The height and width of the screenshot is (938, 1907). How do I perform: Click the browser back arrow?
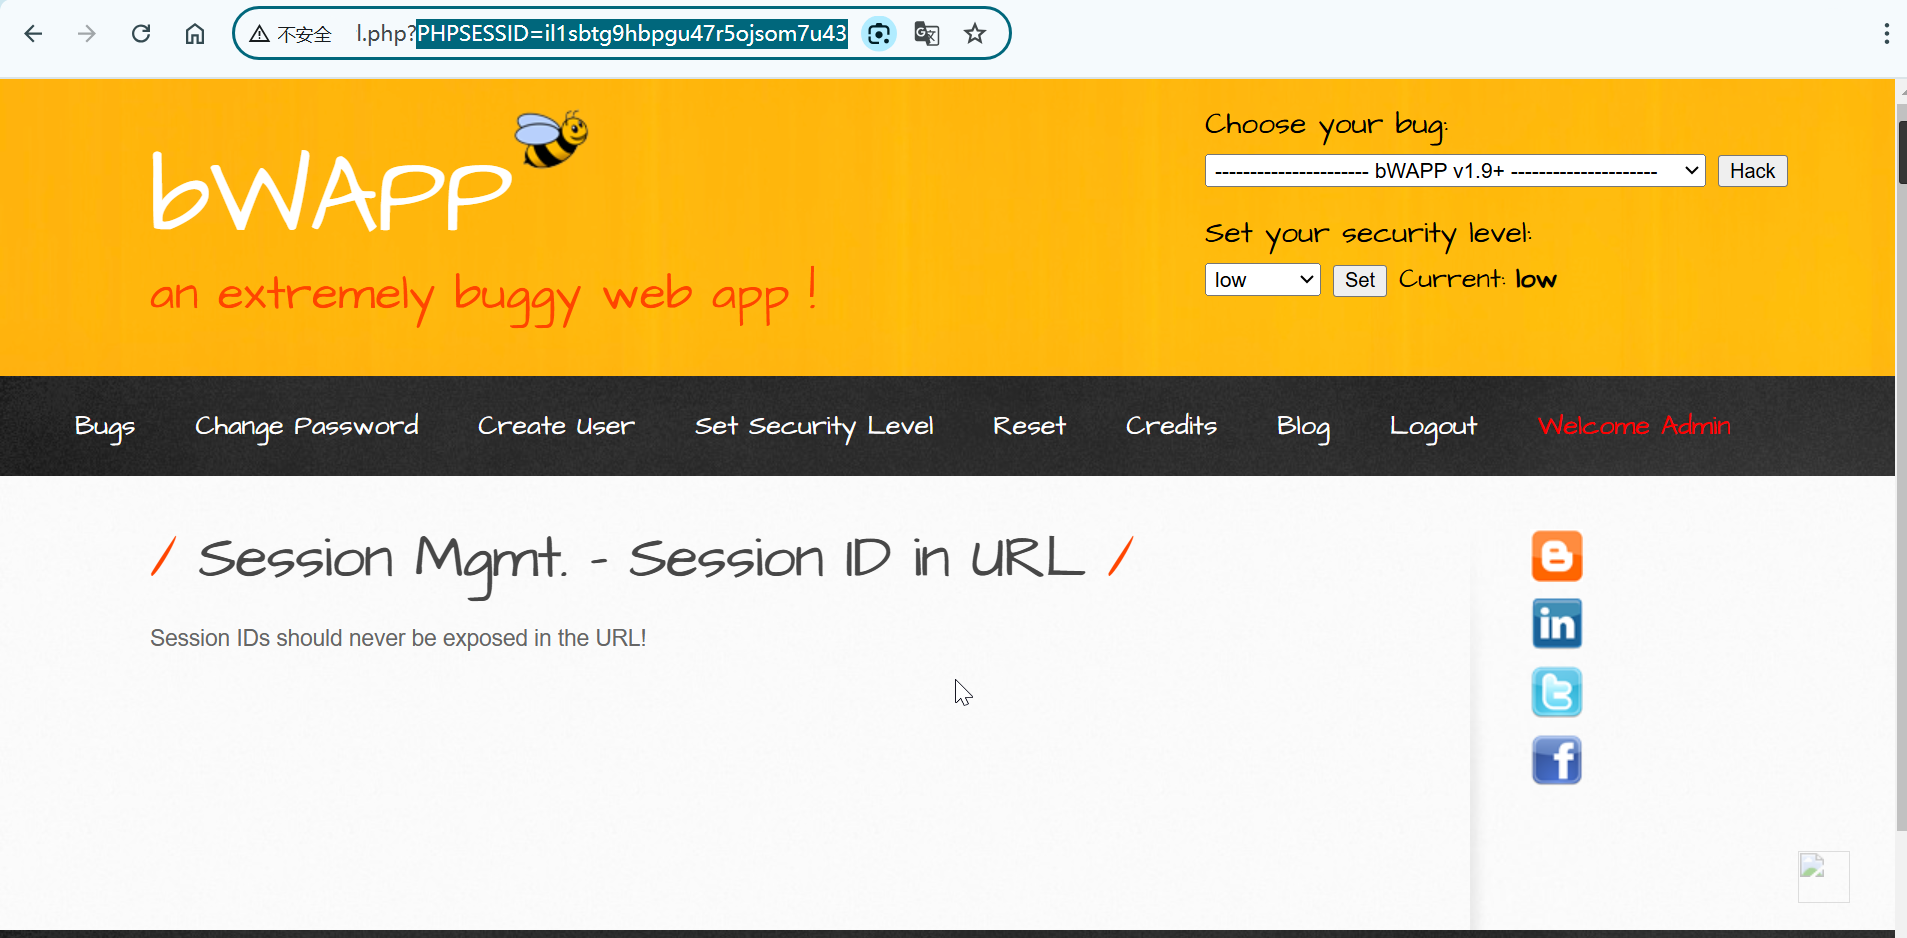coord(33,34)
